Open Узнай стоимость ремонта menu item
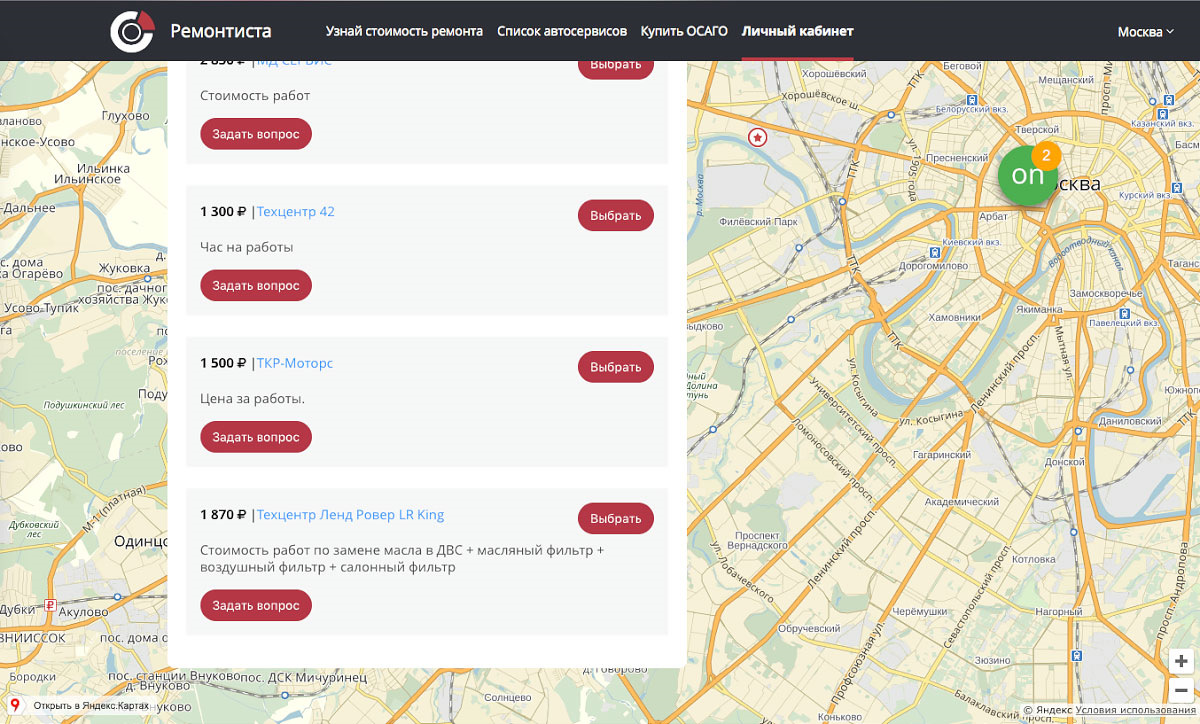 [404, 31]
